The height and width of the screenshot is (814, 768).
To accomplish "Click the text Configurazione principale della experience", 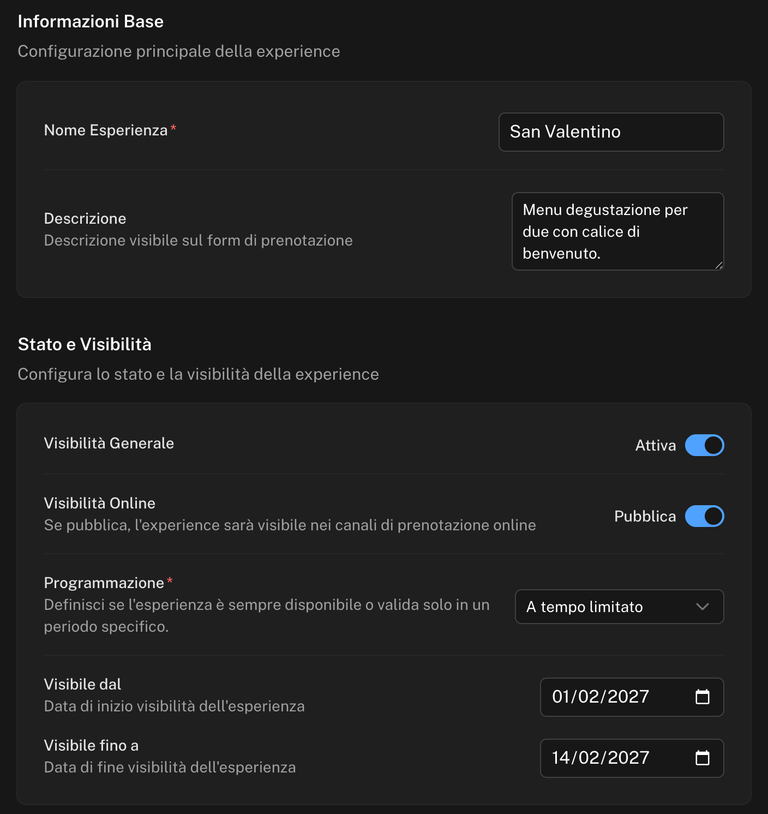I will [x=179, y=51].
